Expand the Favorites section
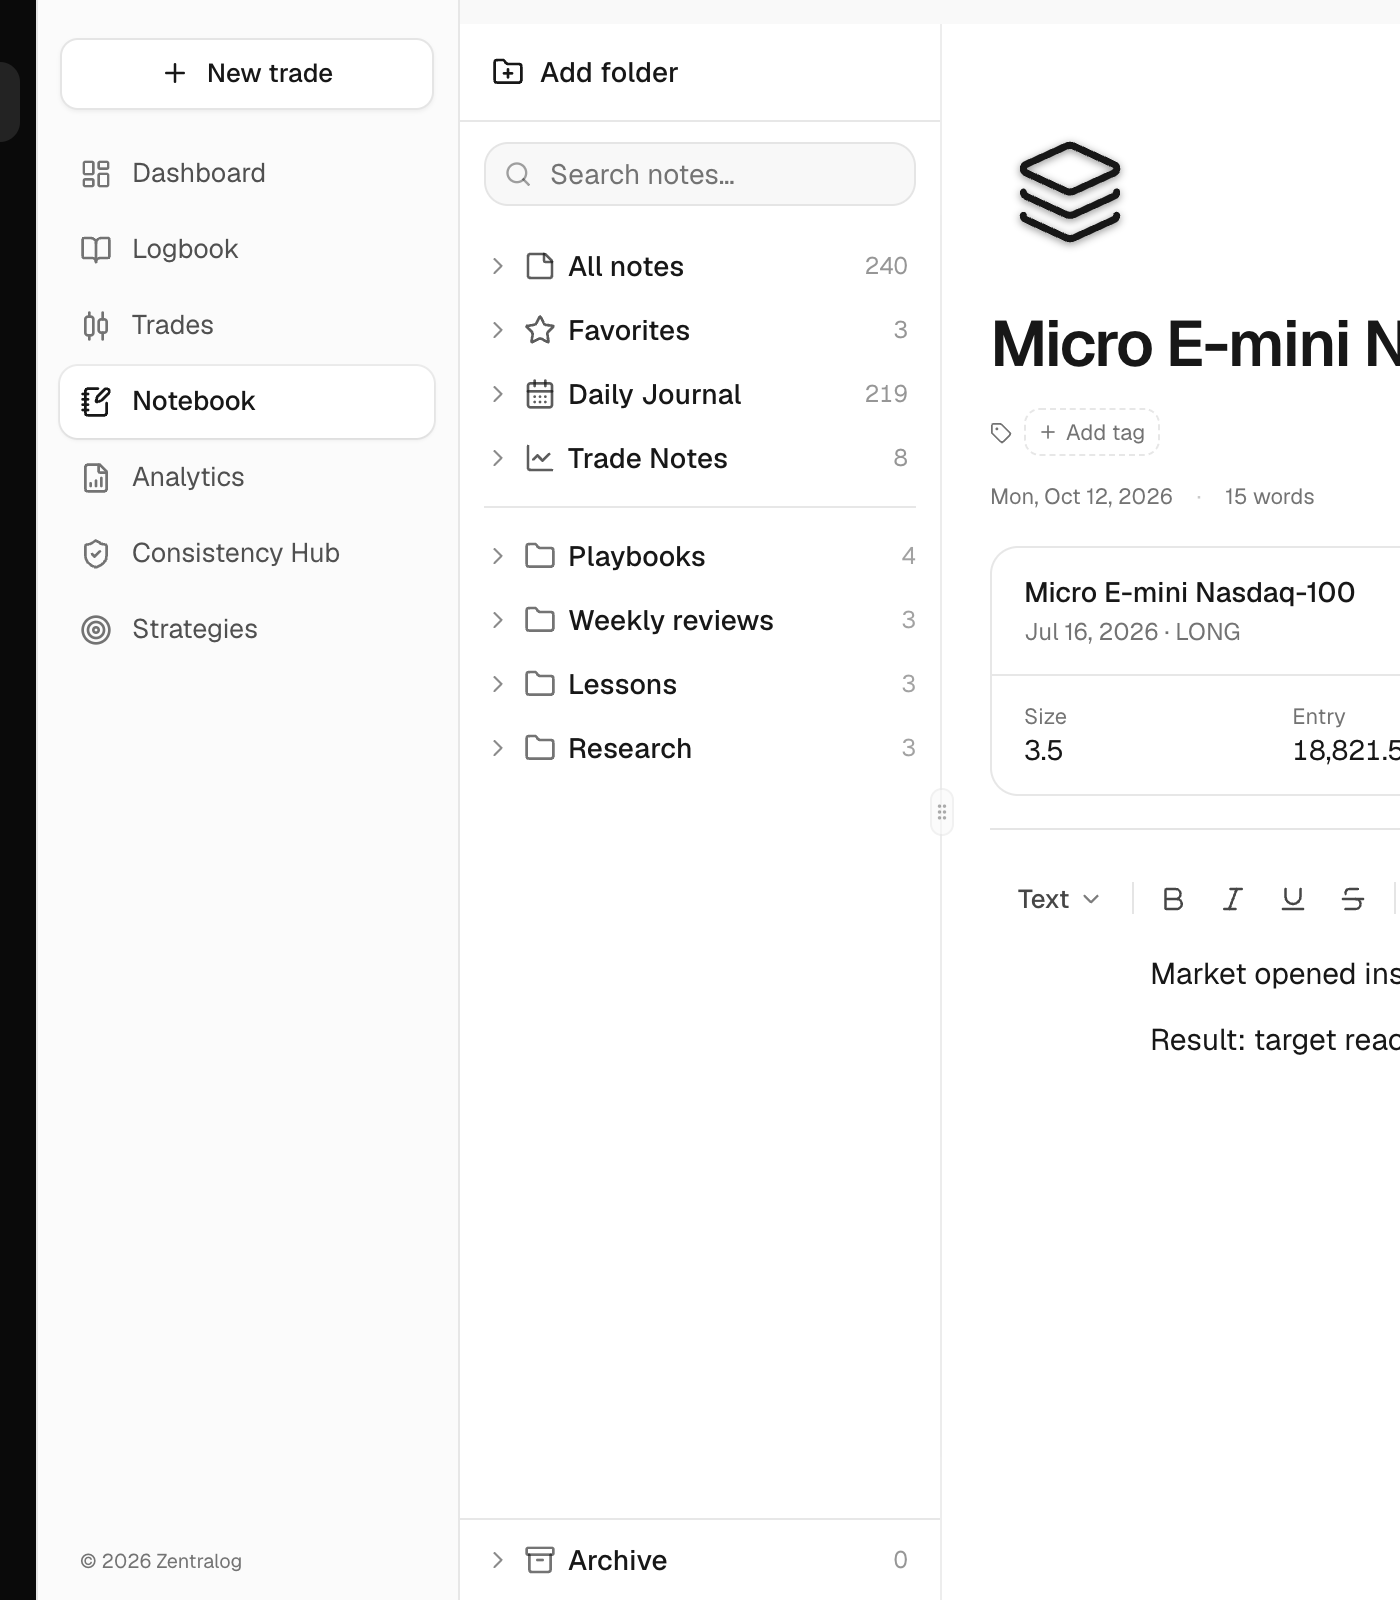This screenshot has width=1400, height=1600. click(x=498, y=330)
